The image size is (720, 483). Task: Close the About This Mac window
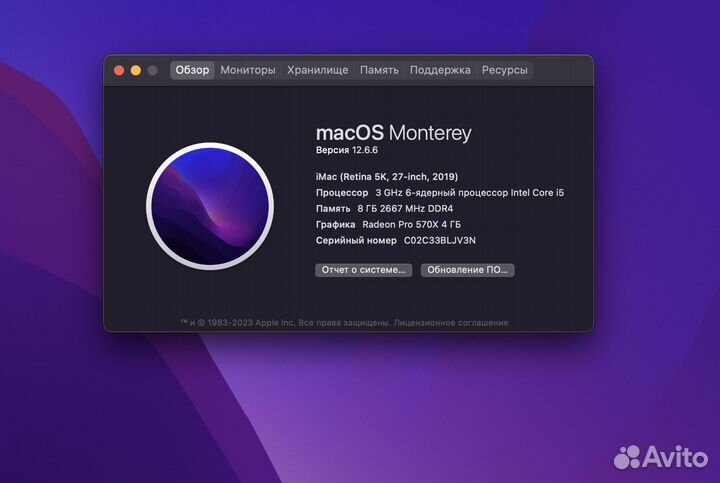point(119,70)
